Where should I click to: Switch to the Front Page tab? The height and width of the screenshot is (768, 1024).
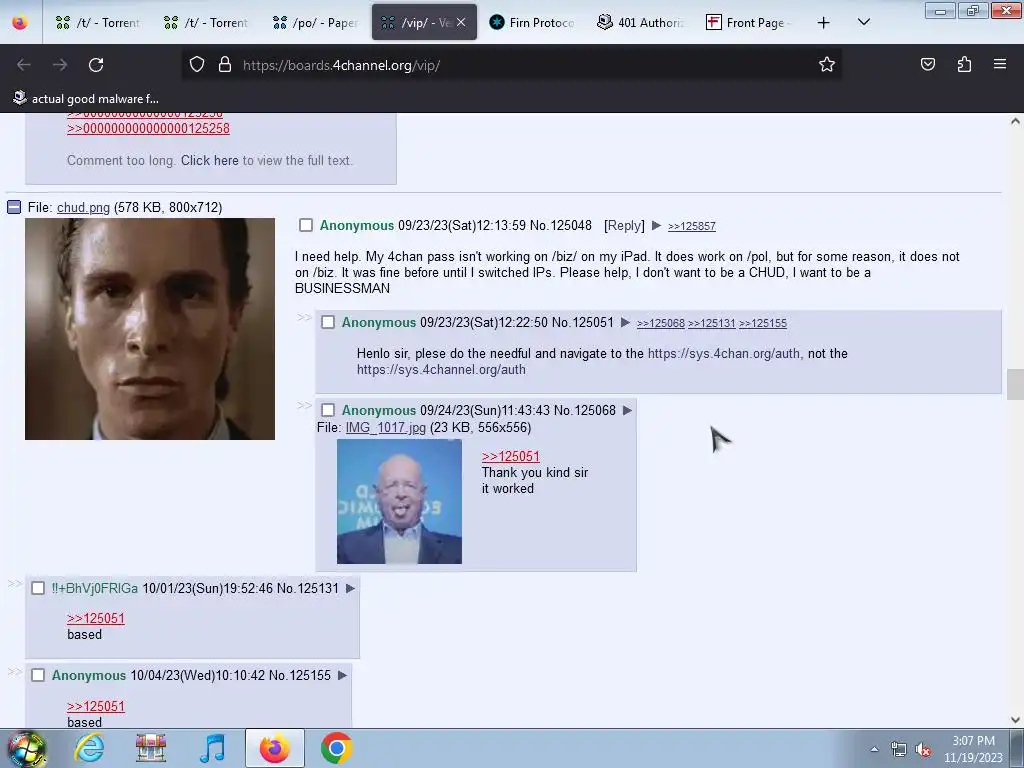pos(749,23)
